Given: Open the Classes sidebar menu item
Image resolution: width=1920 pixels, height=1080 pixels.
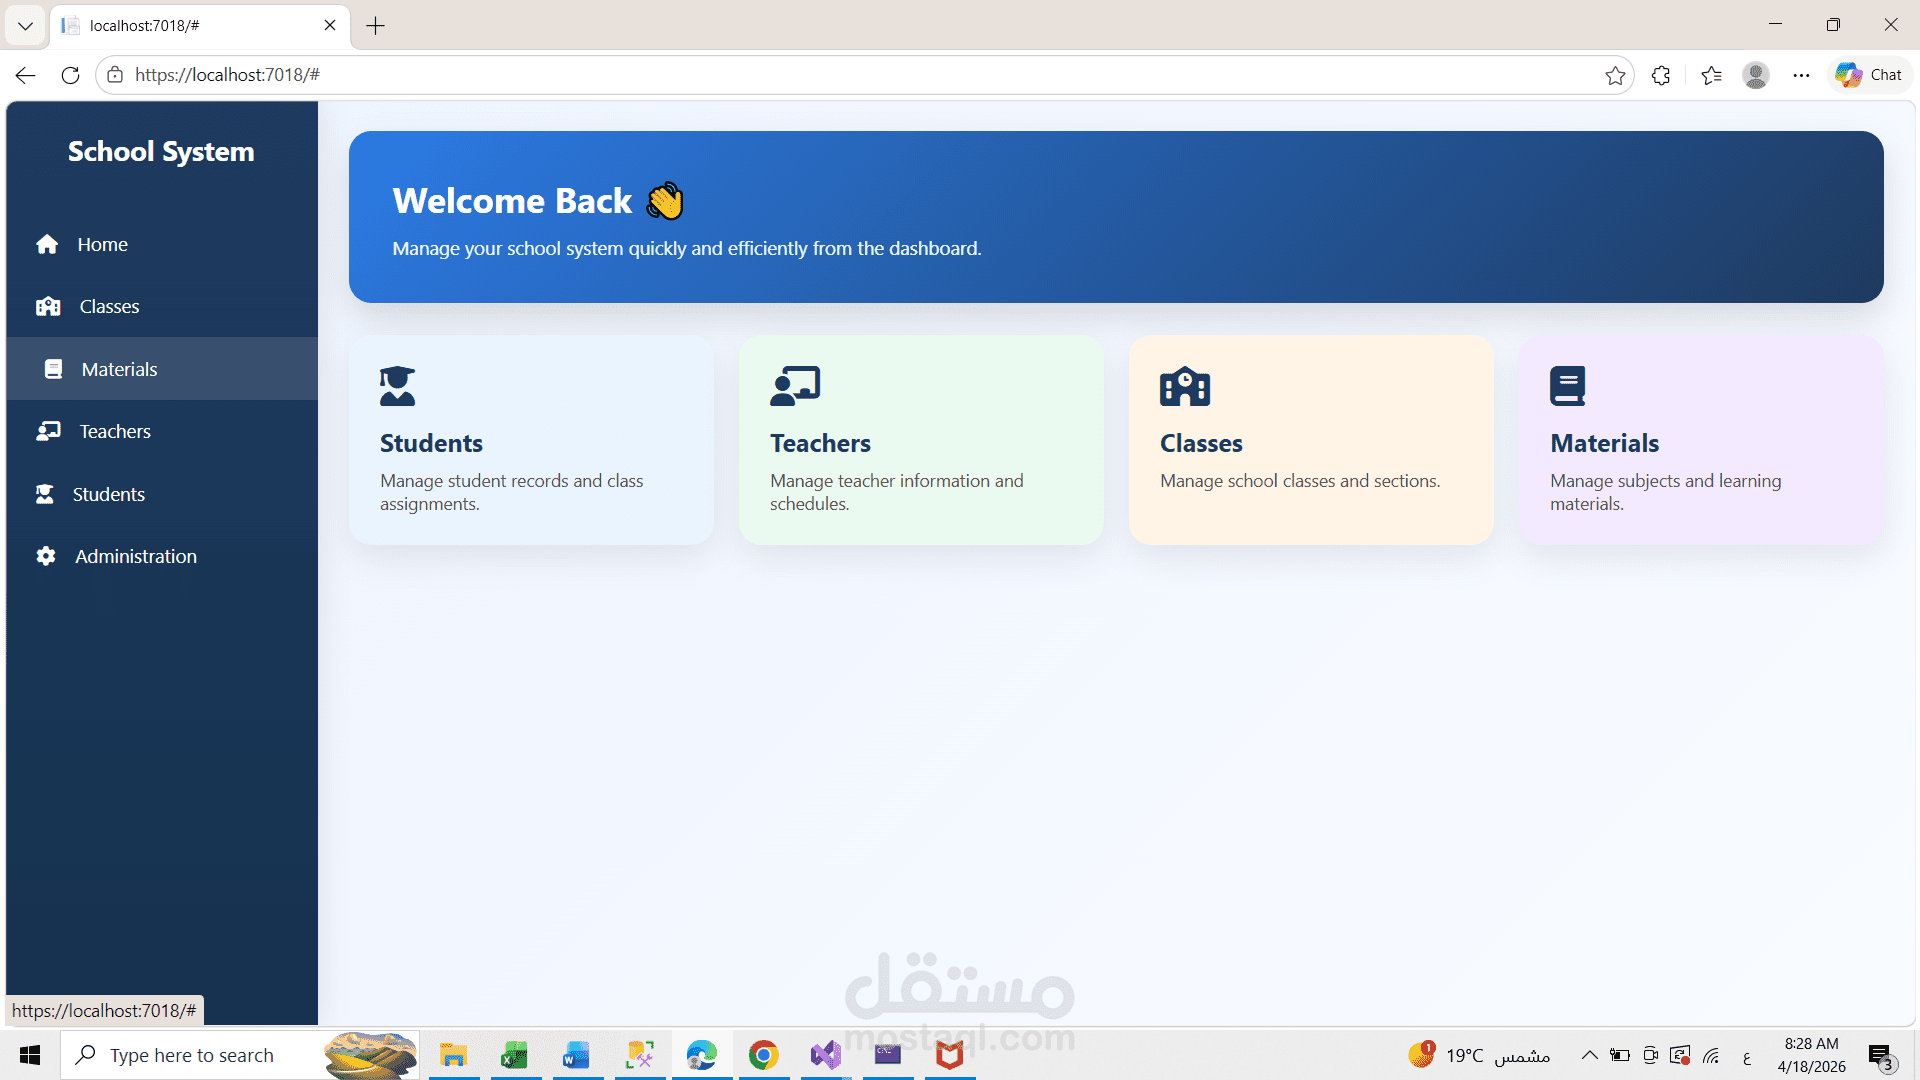Looking at the screenshot, I should coord(162,306).
